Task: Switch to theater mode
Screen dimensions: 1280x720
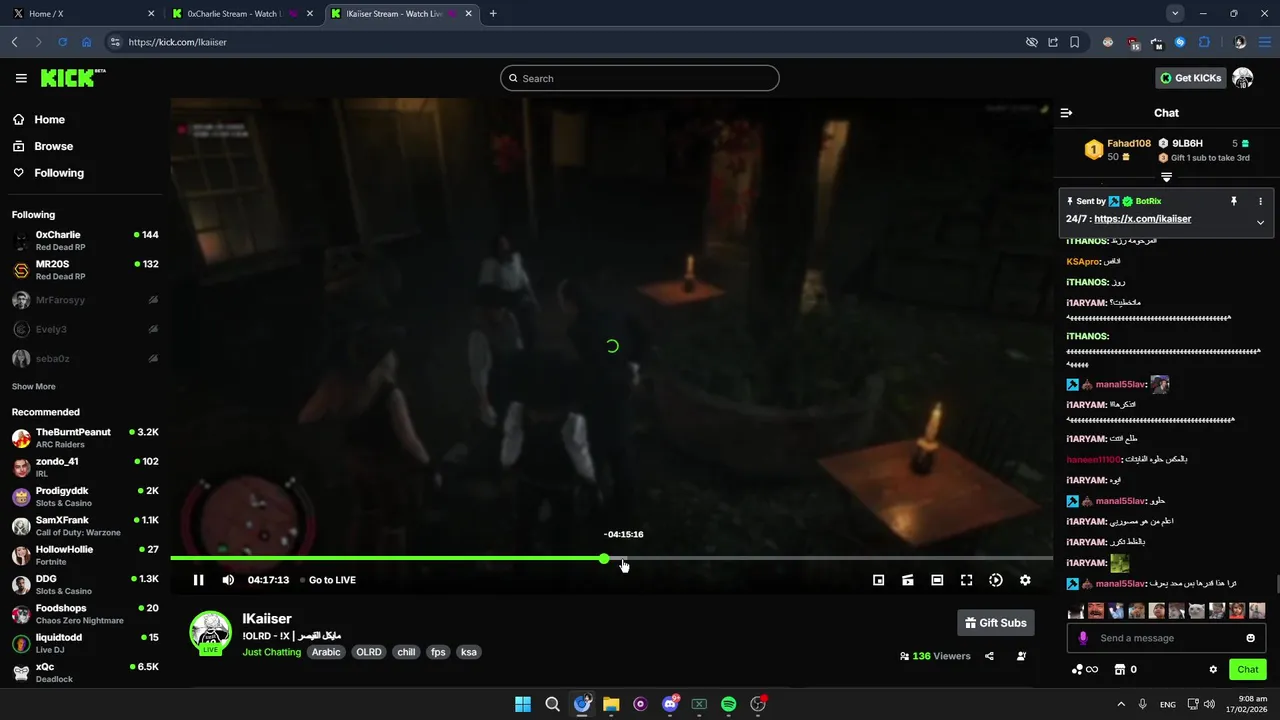Action: [937, 580]
